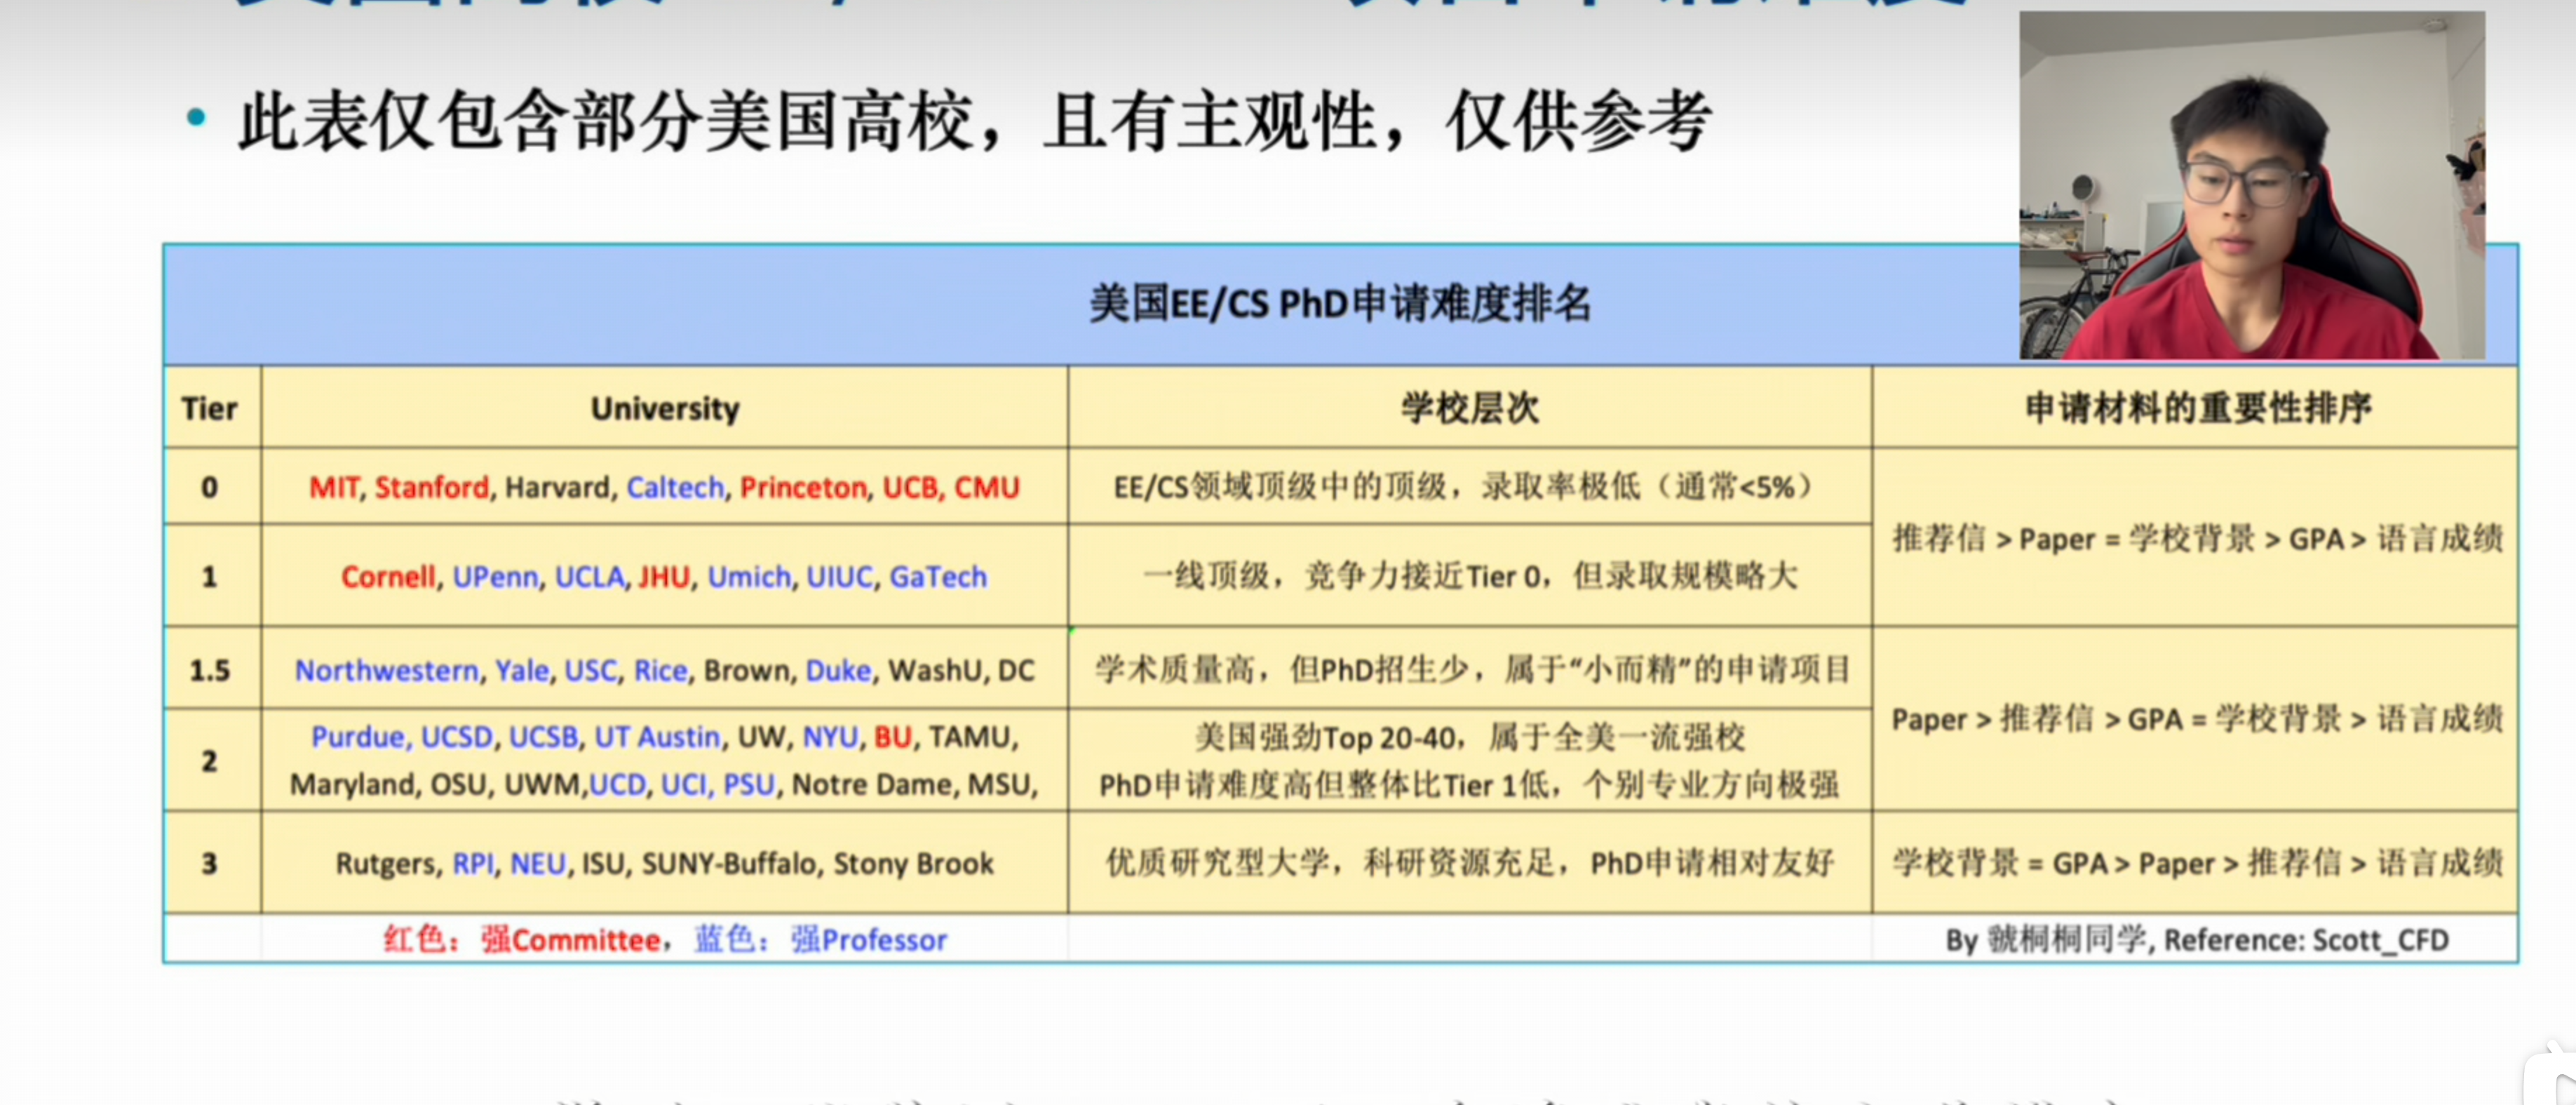Click 'UCD' in the Tier 2 row
Image resolution: width=2576 pixels, height=1105 pixels.
618,785
